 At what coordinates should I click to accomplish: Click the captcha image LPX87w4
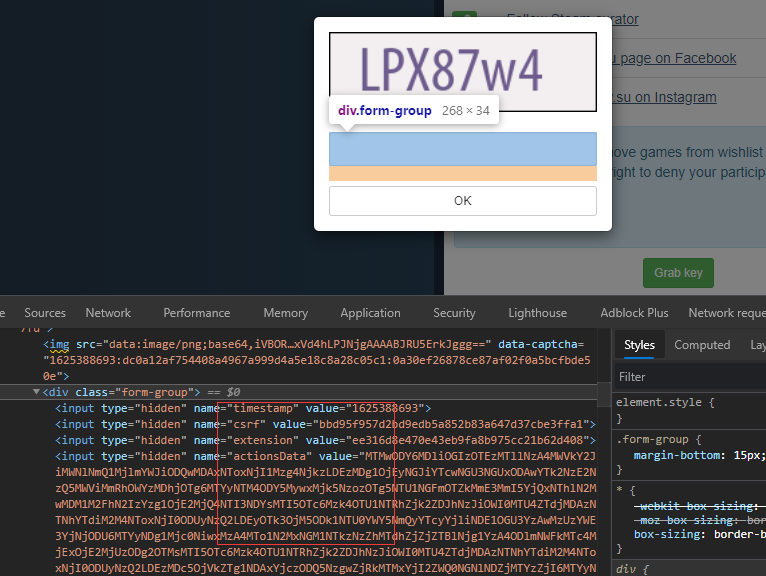(463, 72)
